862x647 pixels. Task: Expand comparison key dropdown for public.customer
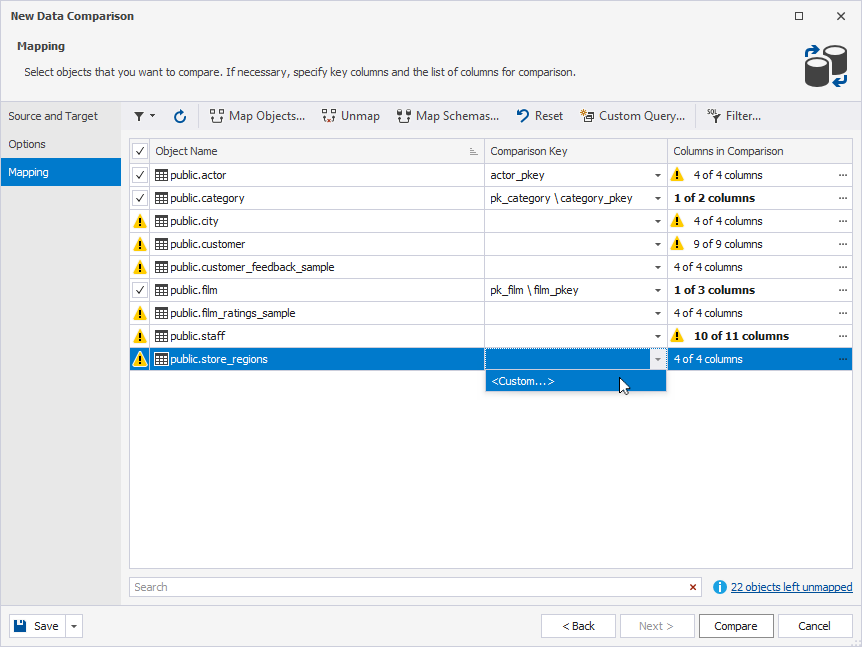point(657,245)
